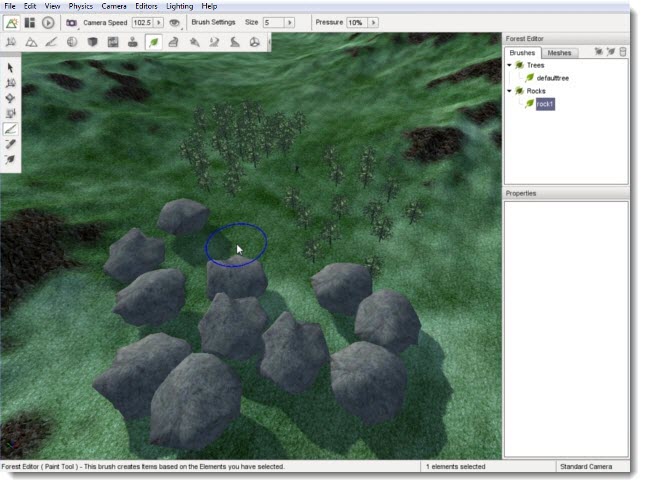The height and width of the screenshot is (487, 645).
Task: Choose the forest Paint brush tool
Action: (10, 129)
